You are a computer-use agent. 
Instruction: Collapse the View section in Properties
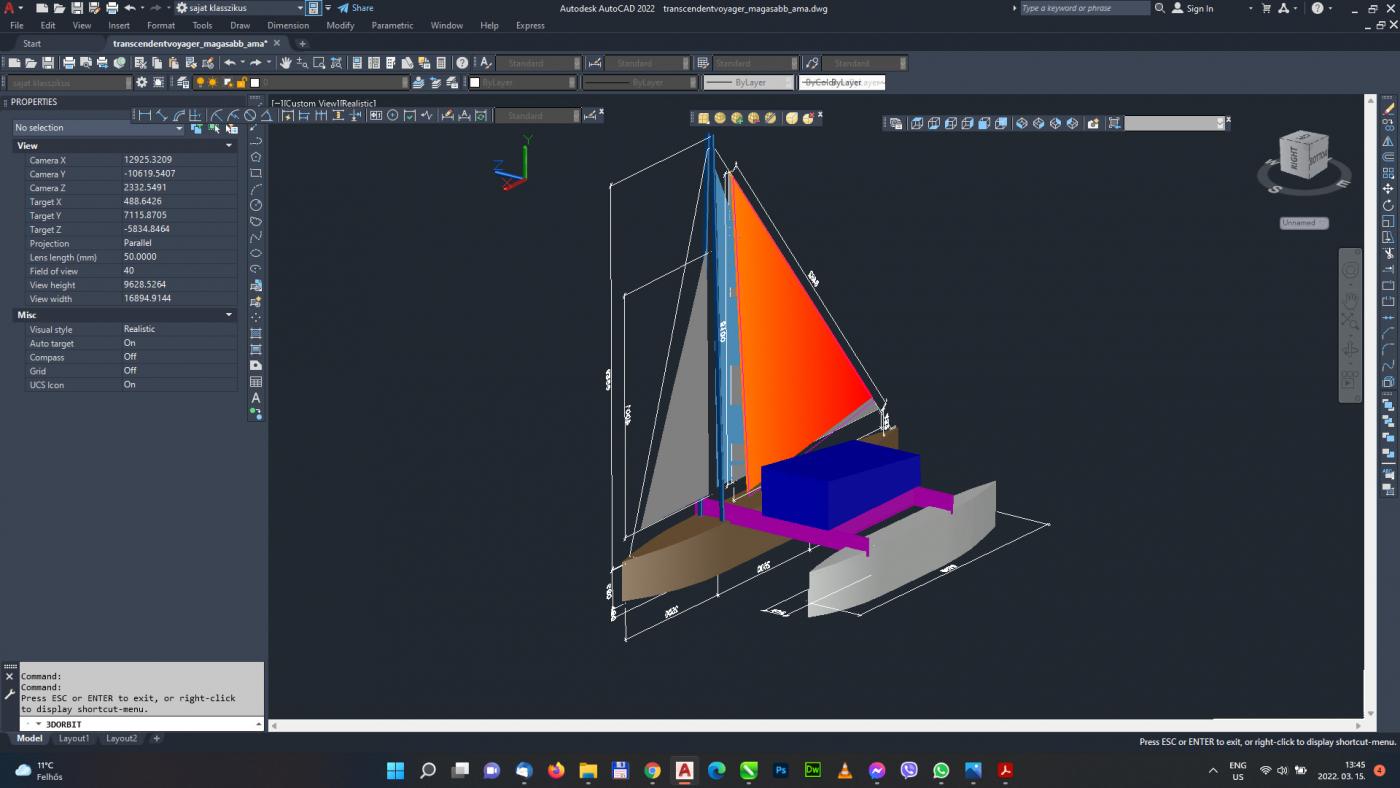228,146
